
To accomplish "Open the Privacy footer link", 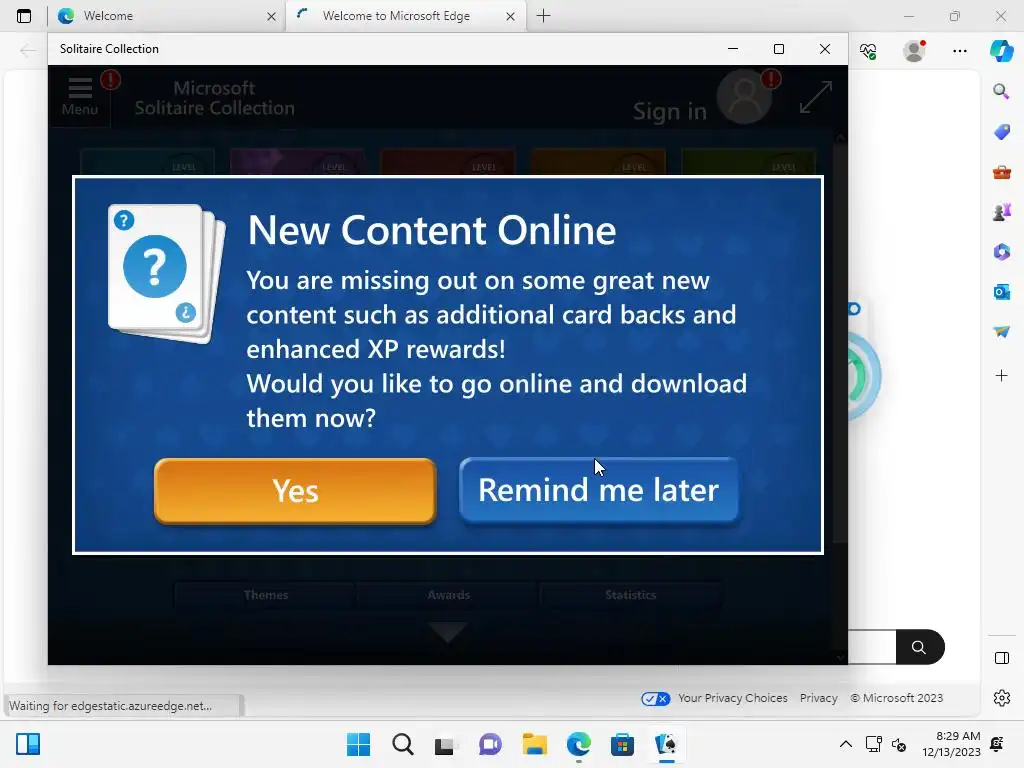I will [x=818, y=698].
